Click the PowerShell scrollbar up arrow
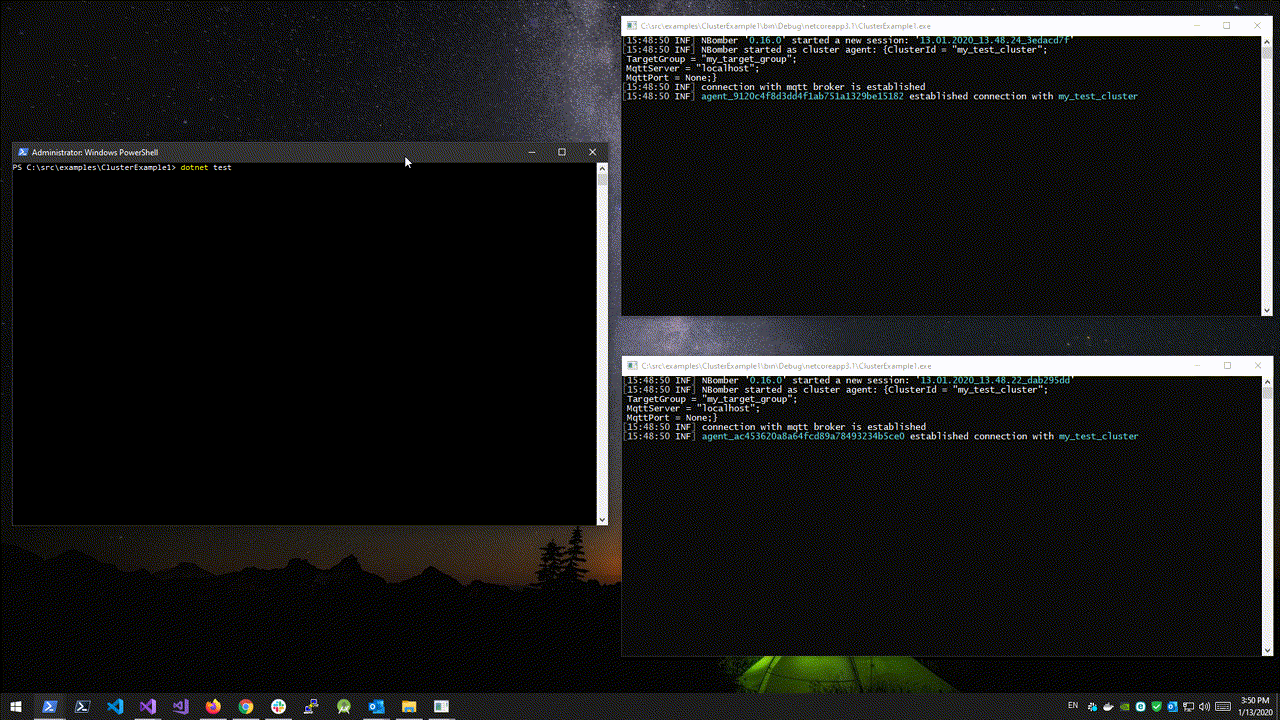The width and height of the screenshot is (1280, 720). point(602,168)
